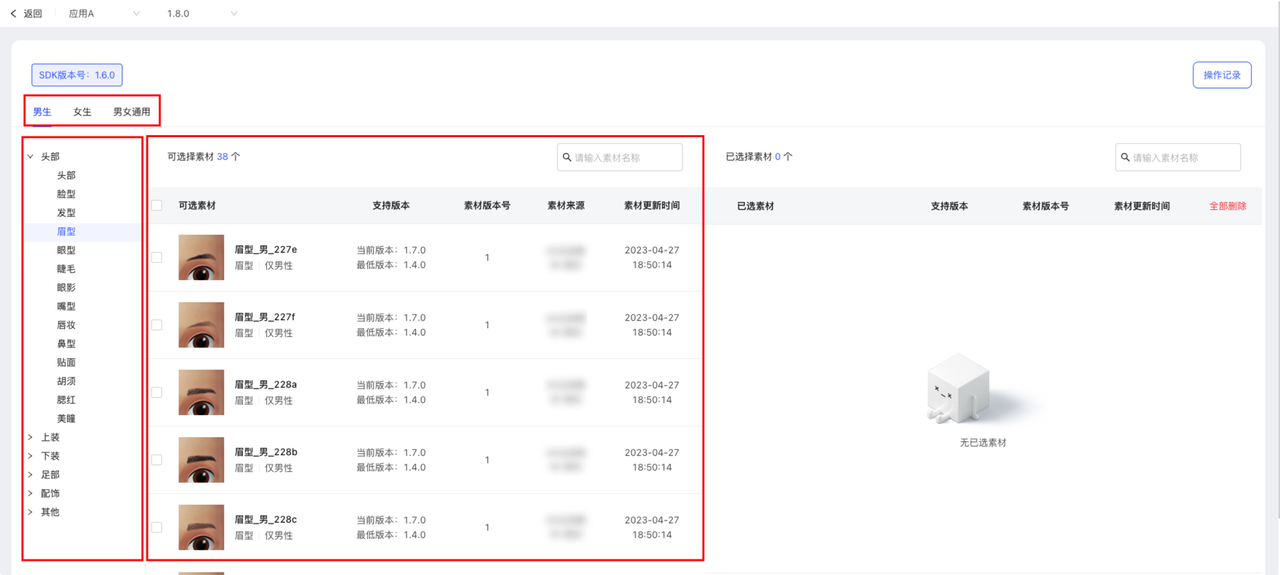Viewport: 1280px width, 575px height.
Task: Click eyebrow thumbnail of 眉型_男_228a
Action: pos(201,392)
